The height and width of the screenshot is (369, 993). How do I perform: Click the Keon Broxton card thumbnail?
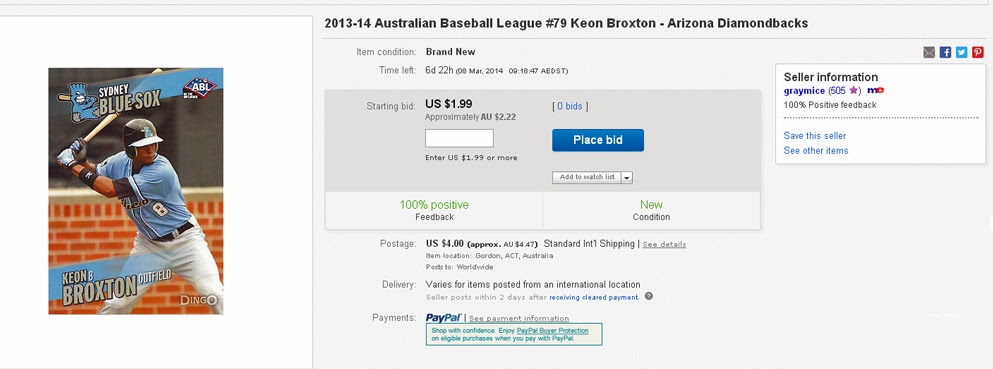click(136, 191)
